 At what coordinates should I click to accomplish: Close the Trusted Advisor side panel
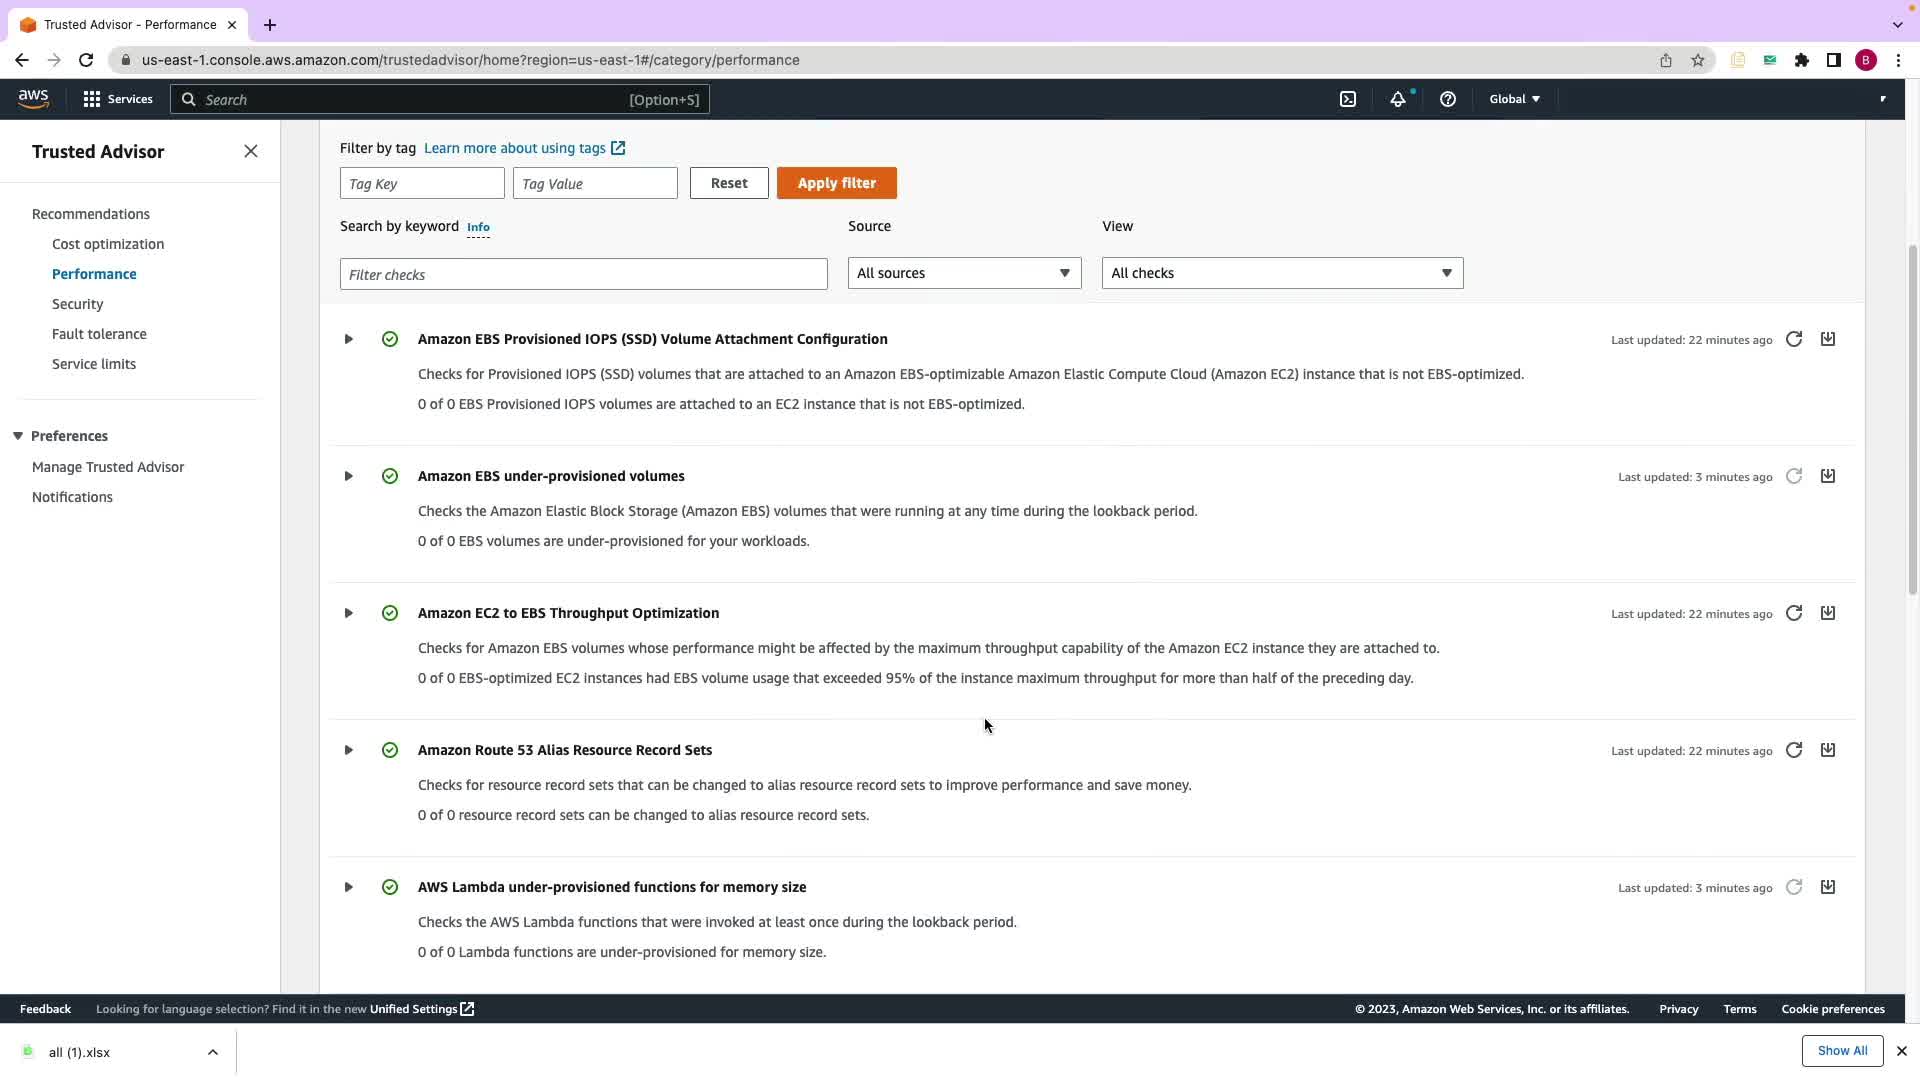click(x=251, y=151)
